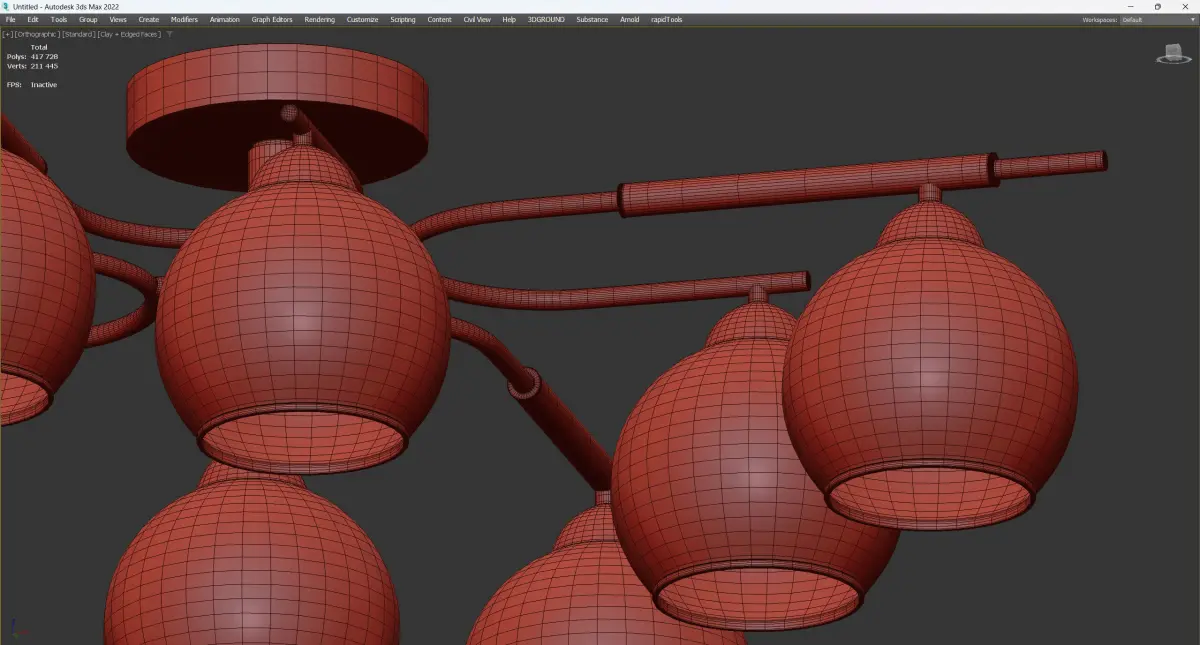The width and height of the screenshot is (1200, 645).
Task: Open the Group menu
Action: [x=88, y=19]
